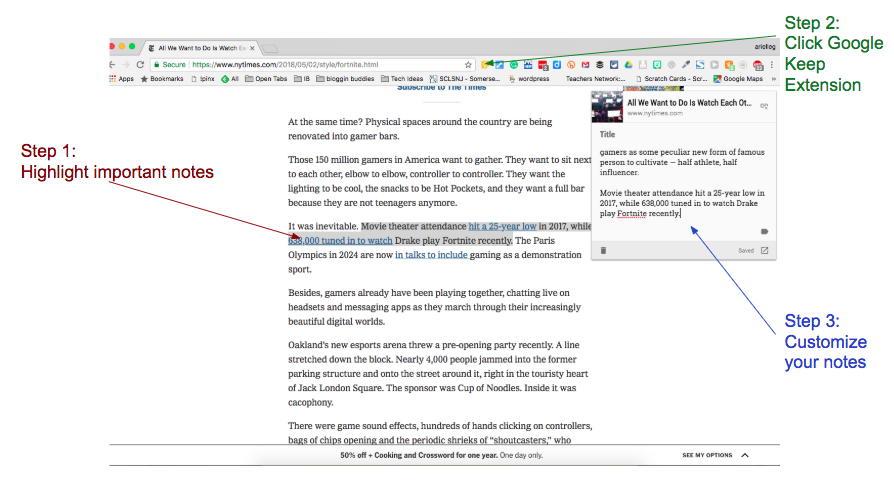The image size is (894, 481).
Task: Open the Buffer stacked-layers extension icon
Action: tap(600, 65)
